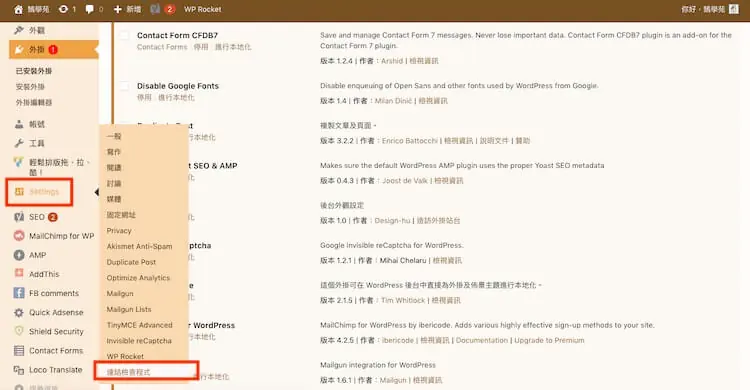Open TinyMCE Advanced in the Settings flyout
750x390 pixels.
coord(139,325)
